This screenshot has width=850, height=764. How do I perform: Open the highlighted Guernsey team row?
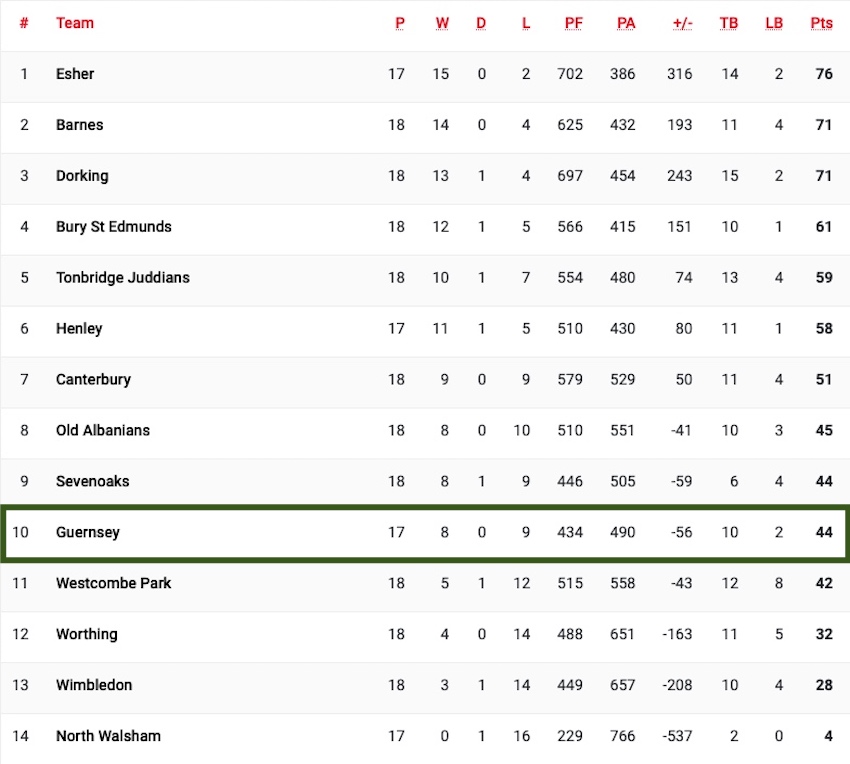pyautogui.click(x=425, y=533)
